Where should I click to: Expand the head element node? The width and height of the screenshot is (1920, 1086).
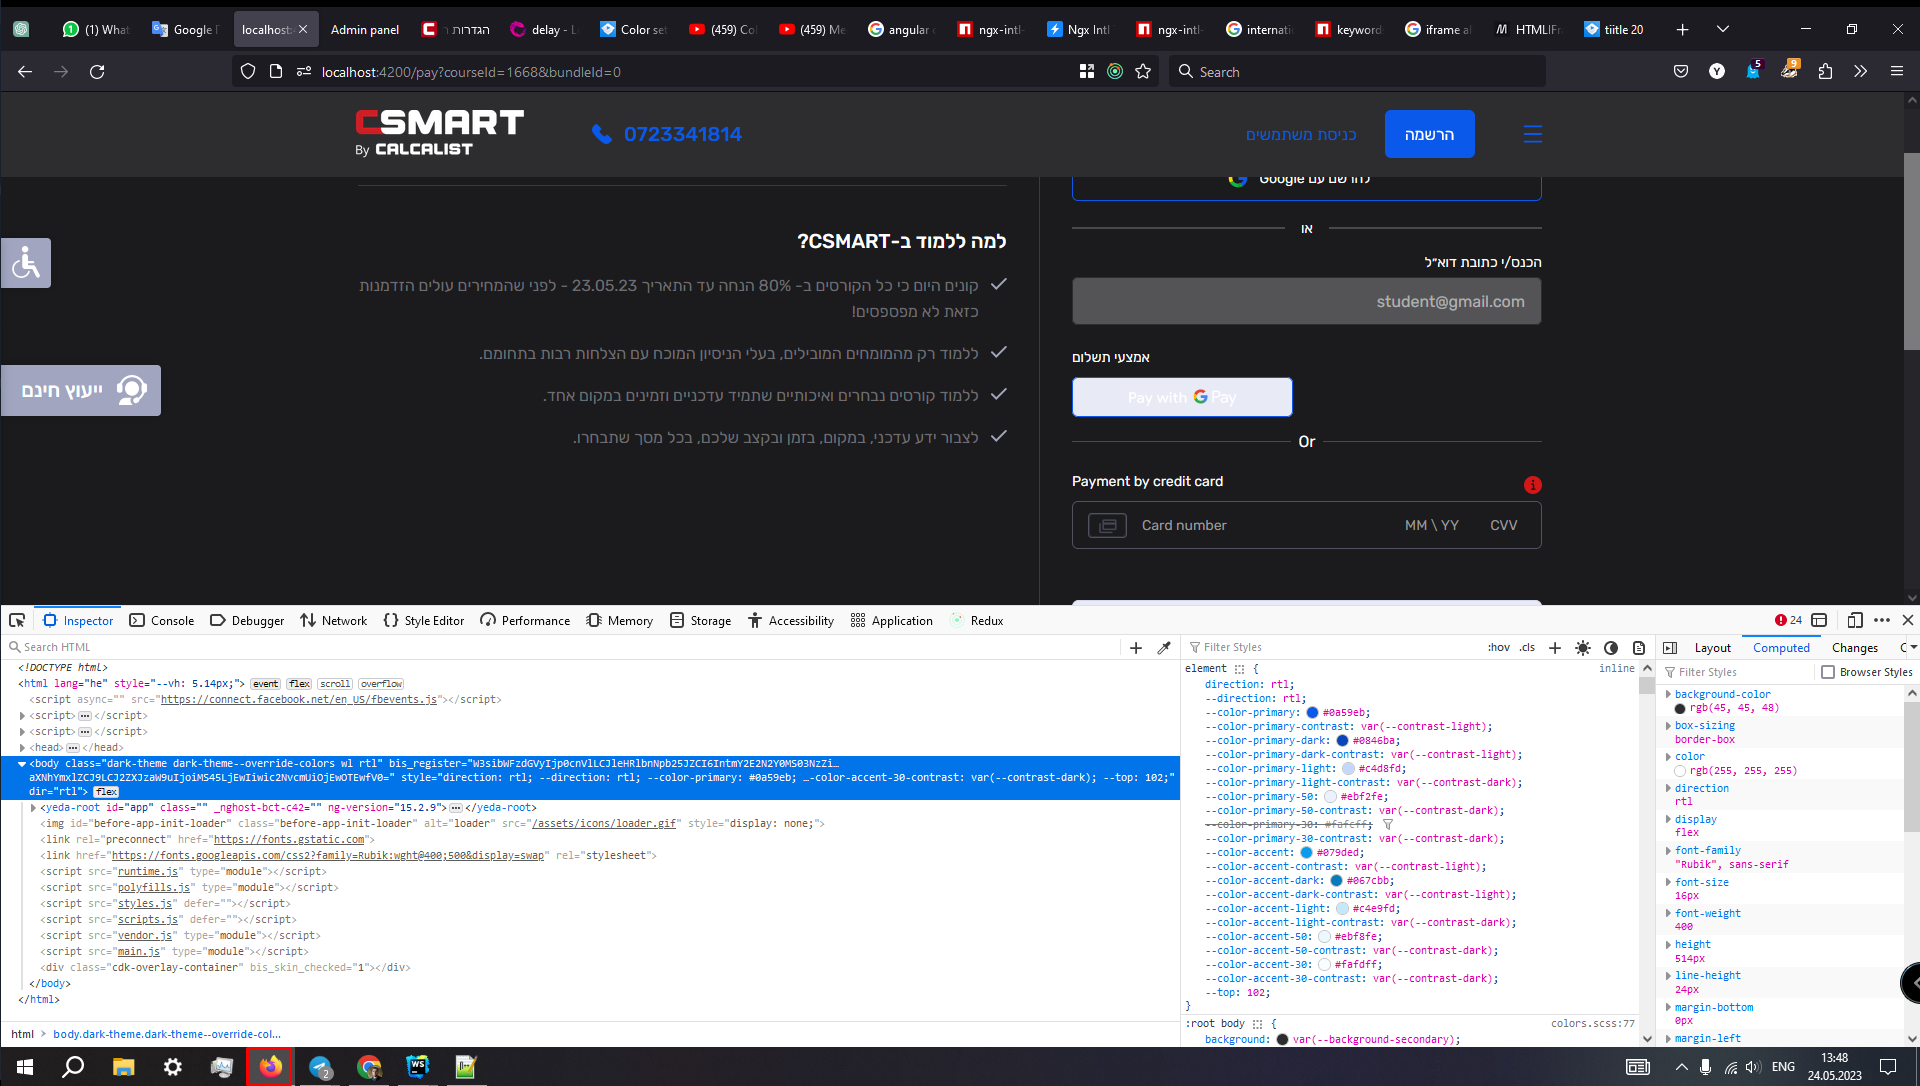(22, 748)
